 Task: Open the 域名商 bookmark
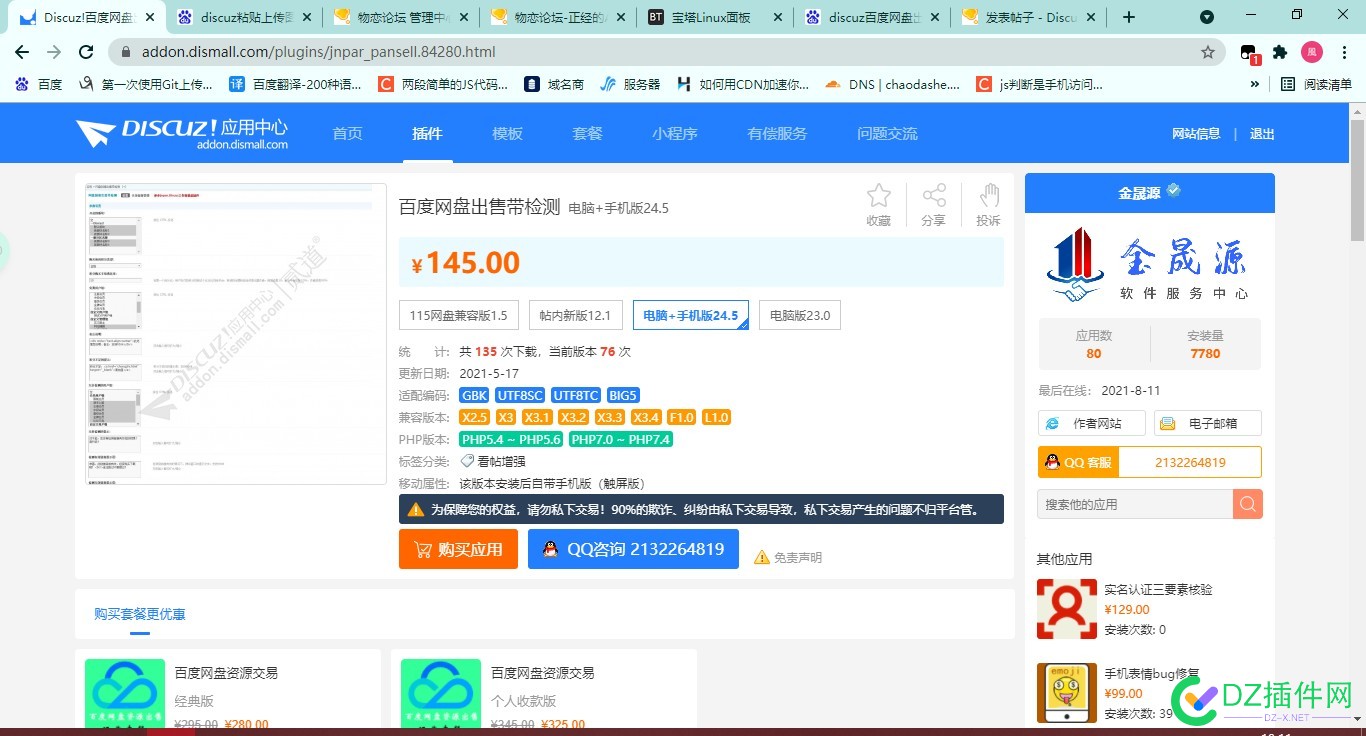point(554,85)
